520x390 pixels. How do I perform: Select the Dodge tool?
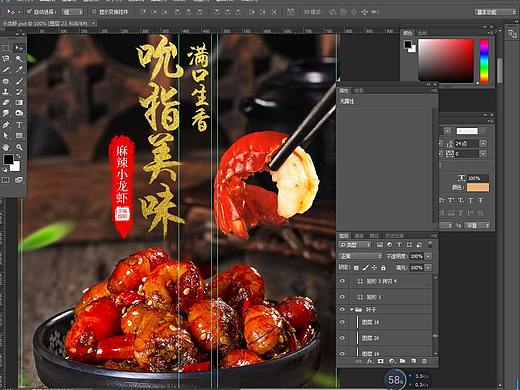click(19, 113)
